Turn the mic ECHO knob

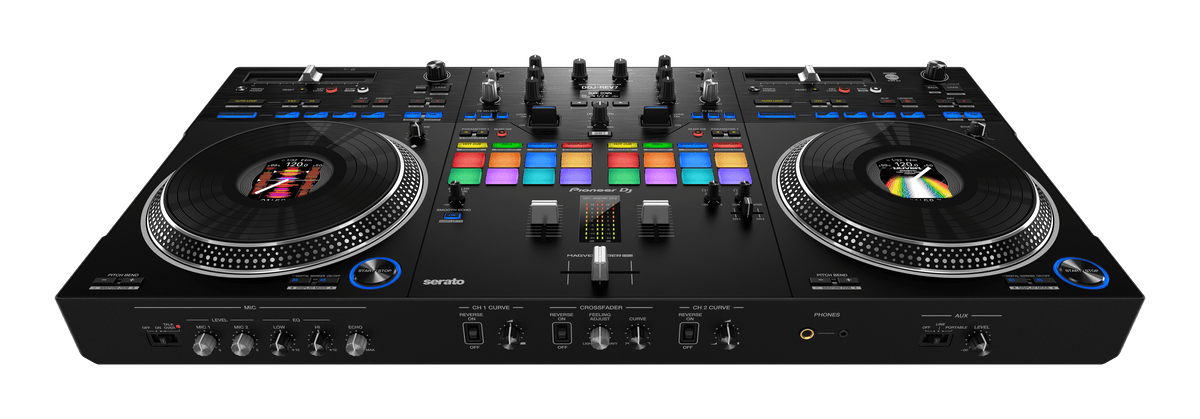(x=356, y=345)
